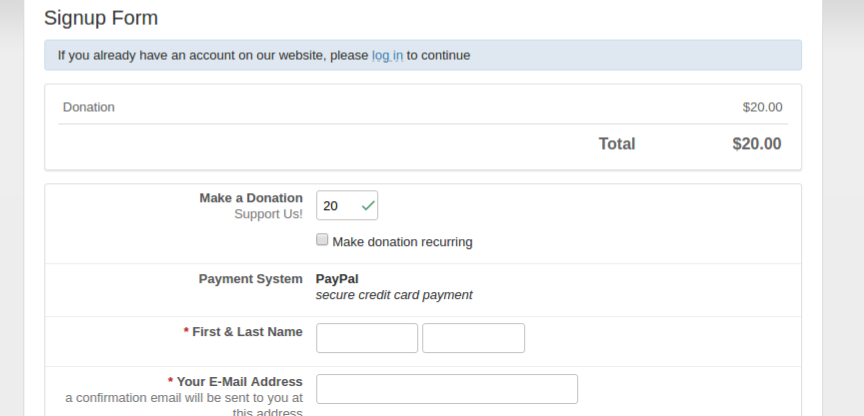Click the First Name input box

(x=367, y=338)
